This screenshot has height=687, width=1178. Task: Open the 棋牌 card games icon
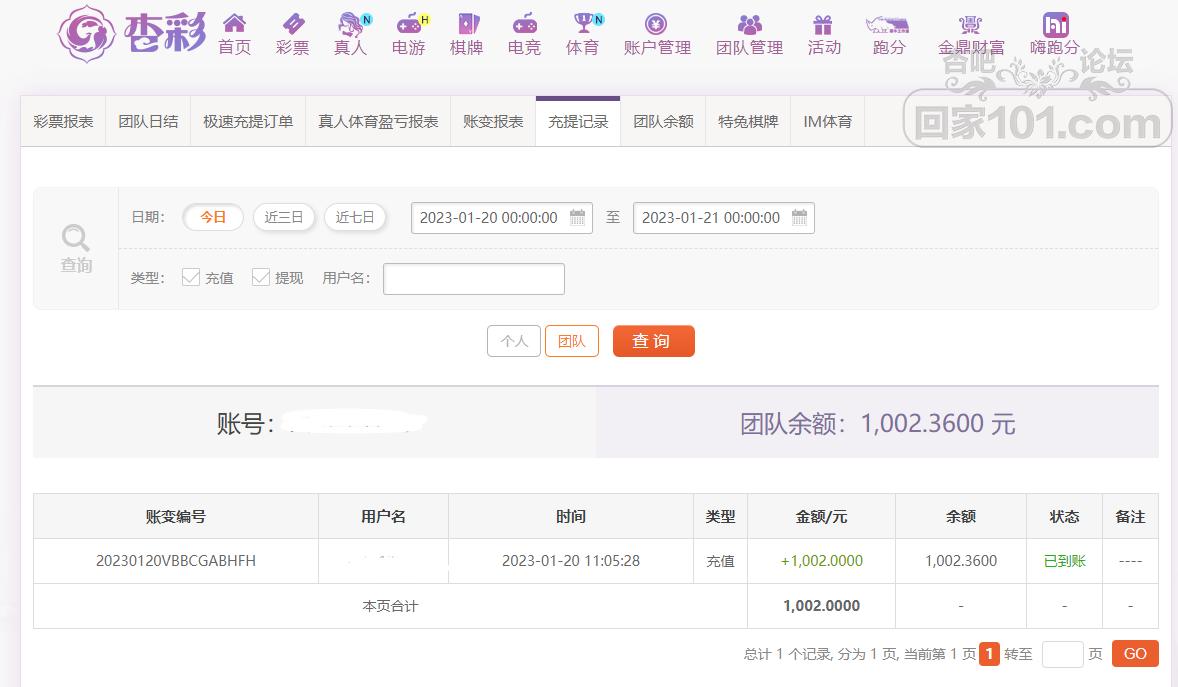(x=466, y=24)
